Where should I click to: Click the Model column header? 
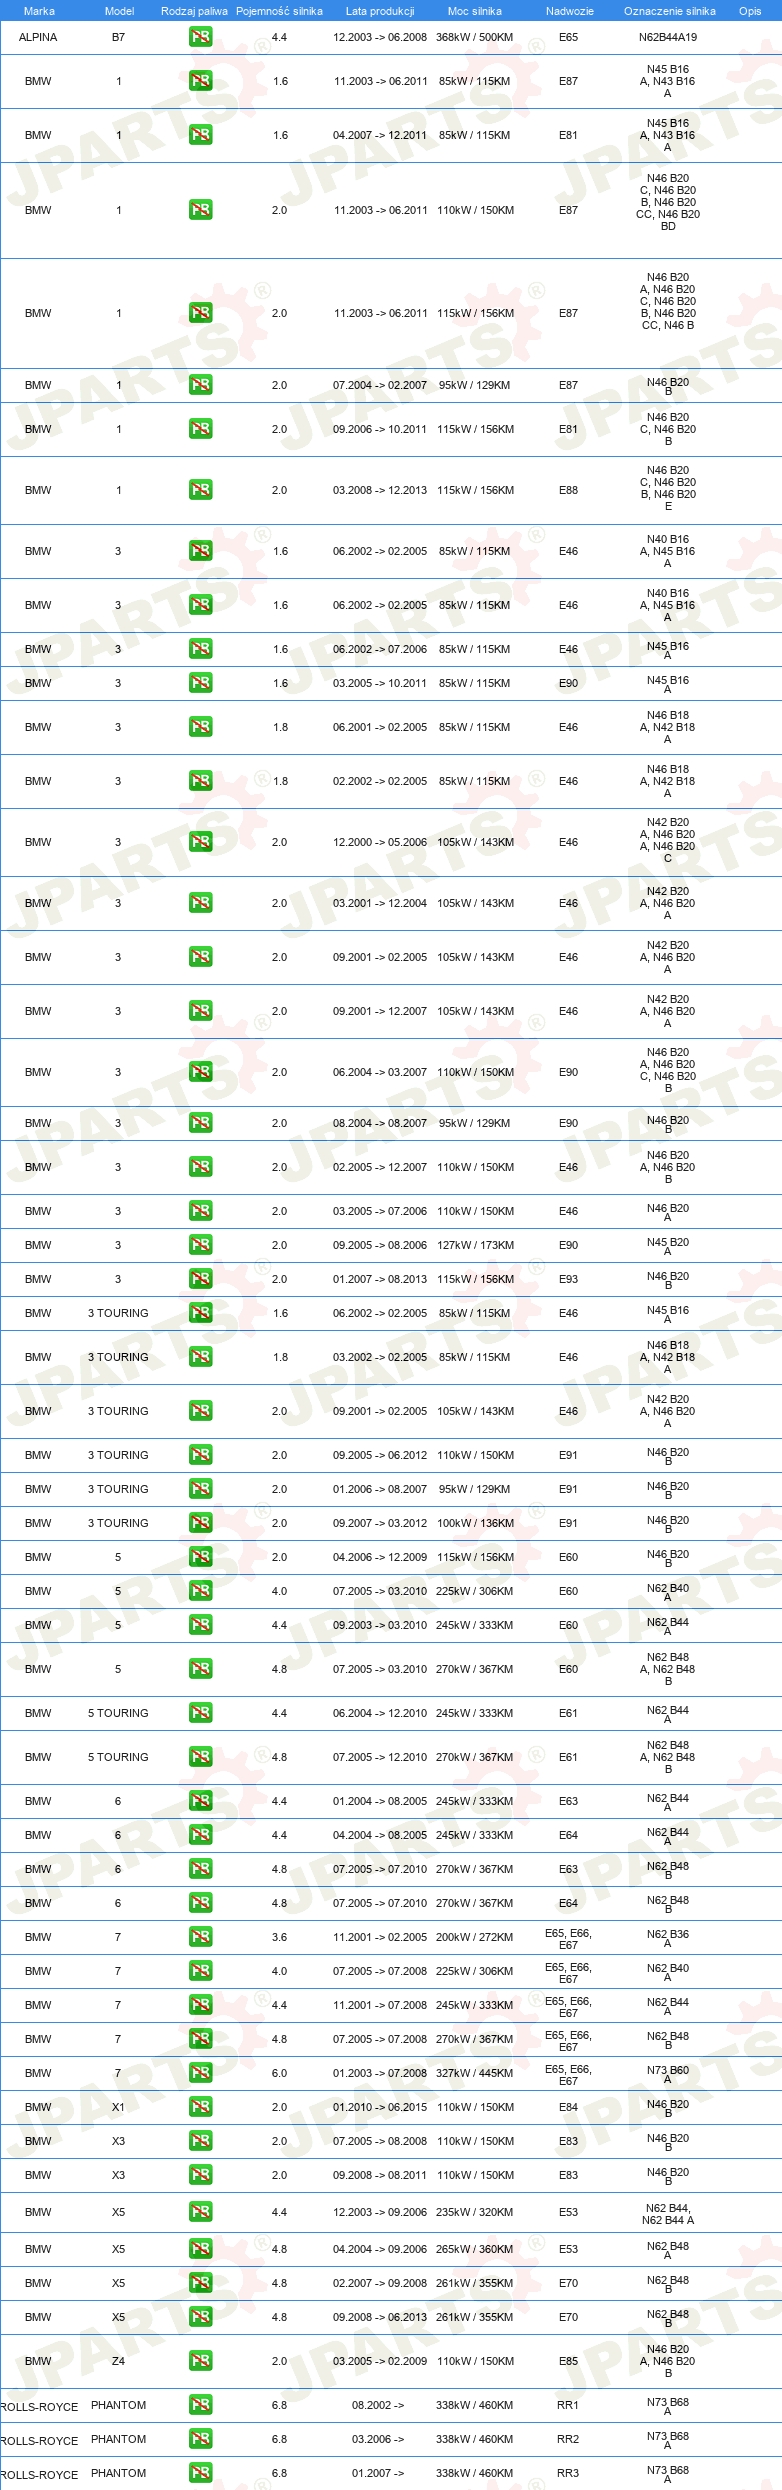[x=119, y=11]
